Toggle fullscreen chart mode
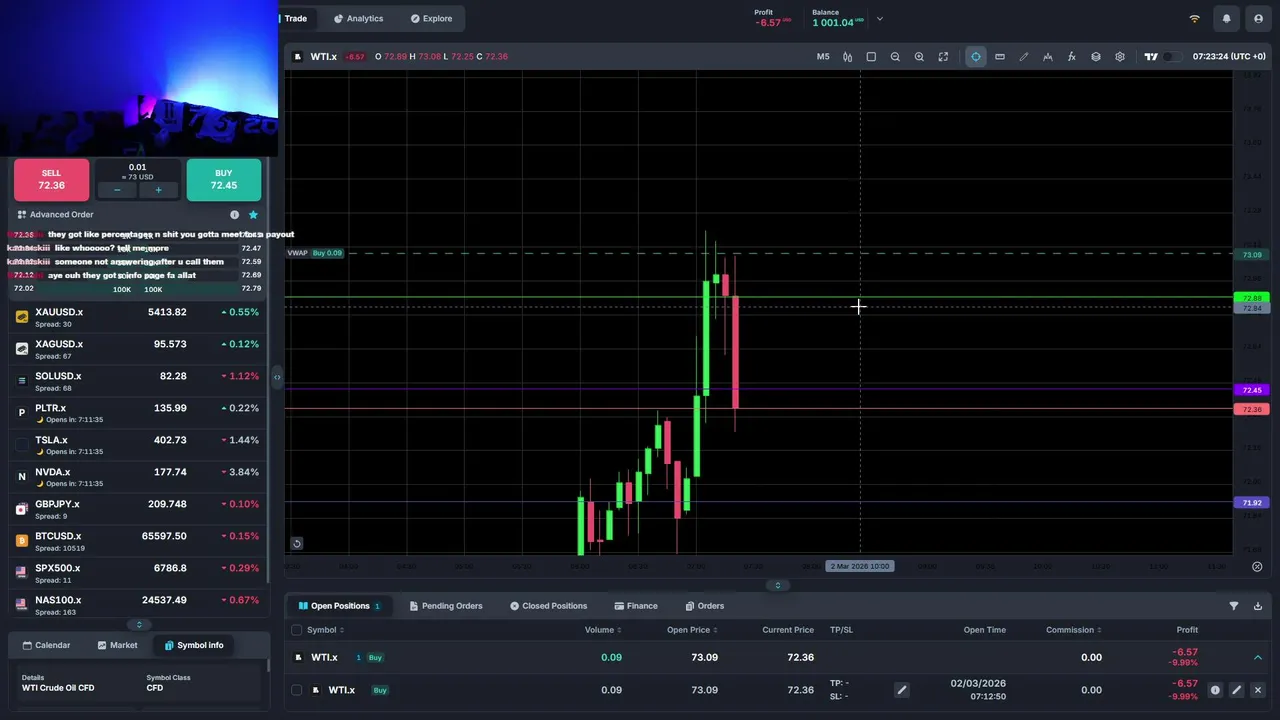 (x=943, y=57)
